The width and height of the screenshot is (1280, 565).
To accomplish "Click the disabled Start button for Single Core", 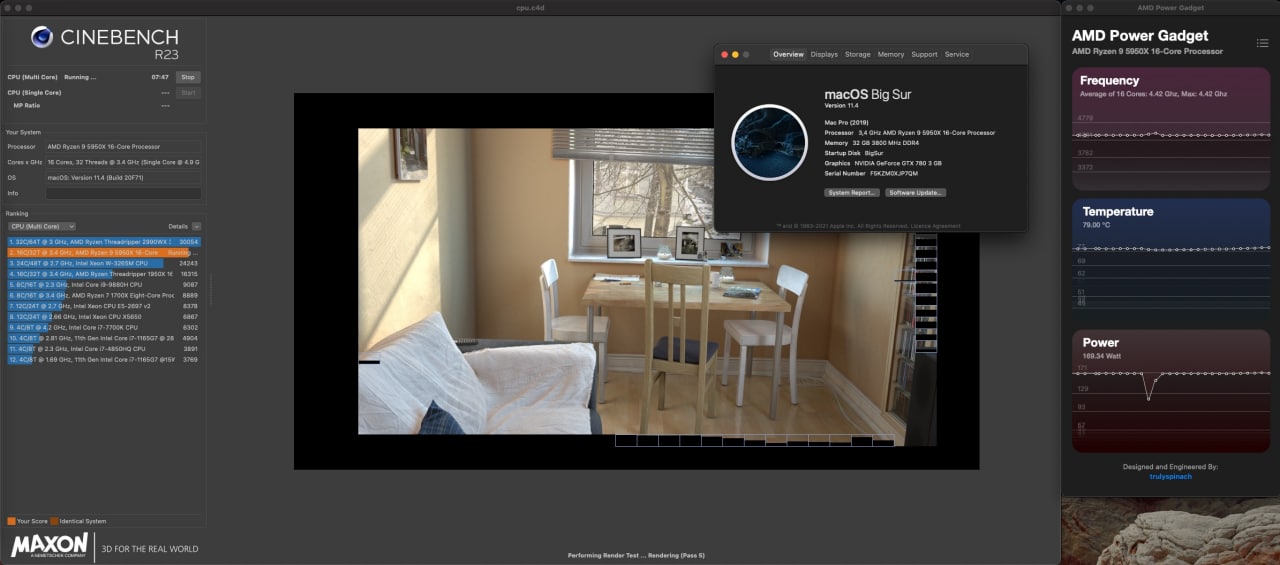I will tap(188, 93).
